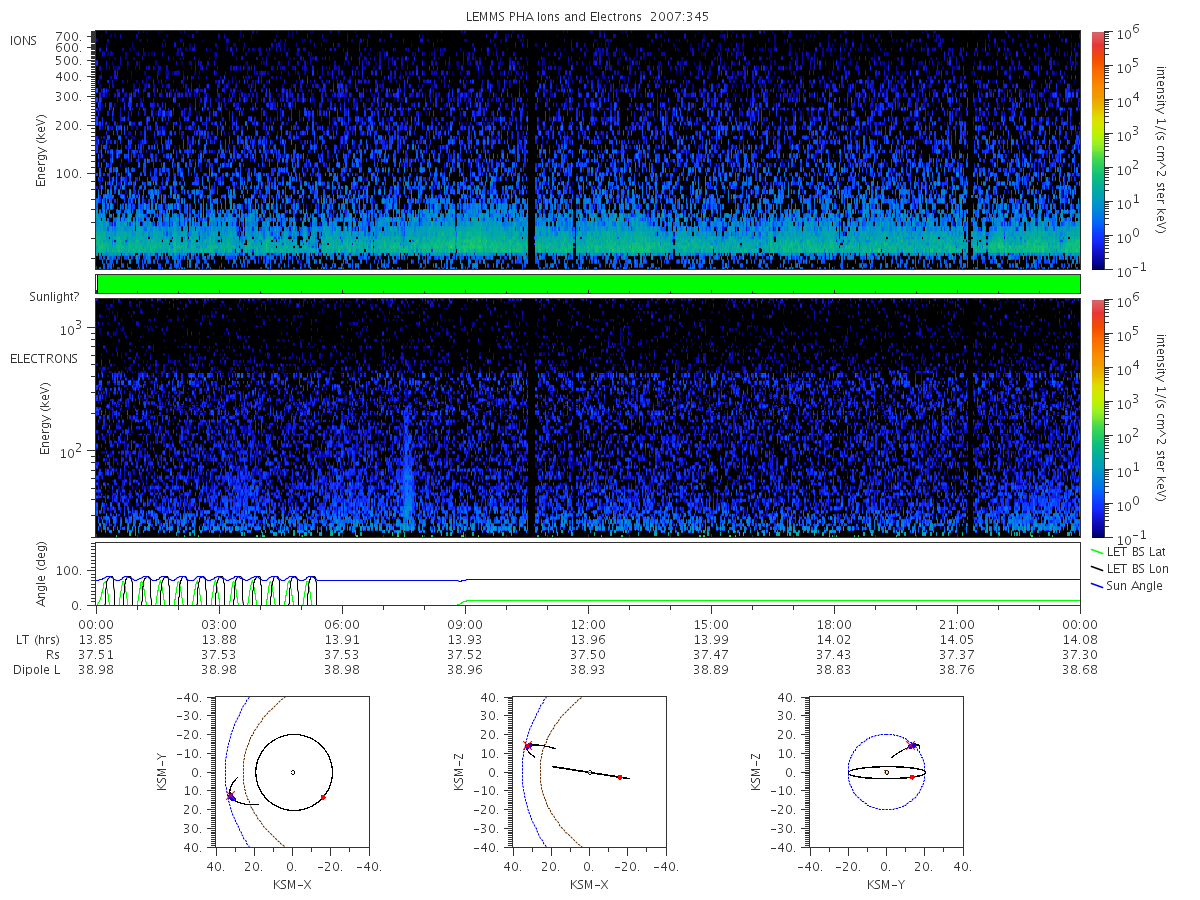Click the ions intensity color bar
The height and width of the screenshot is (900, 1200).
coord(1097,150)
